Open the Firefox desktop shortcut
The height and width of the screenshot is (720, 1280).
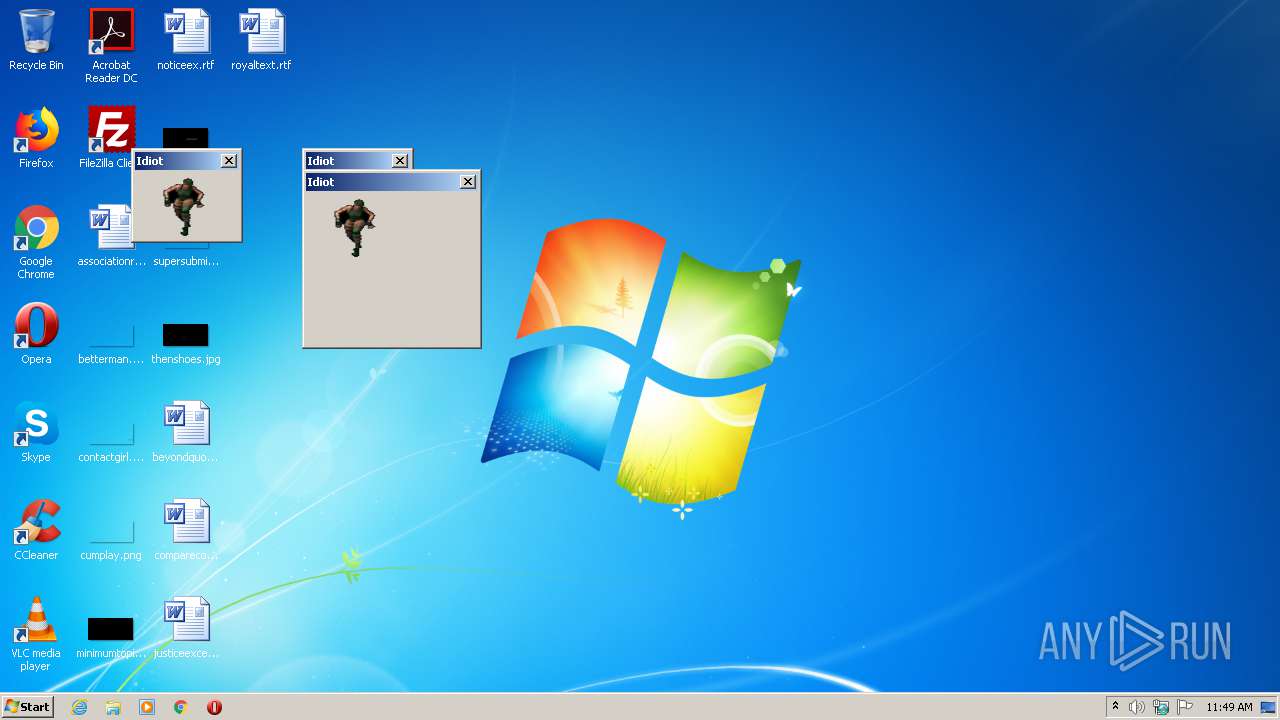[x=36, y=138]
